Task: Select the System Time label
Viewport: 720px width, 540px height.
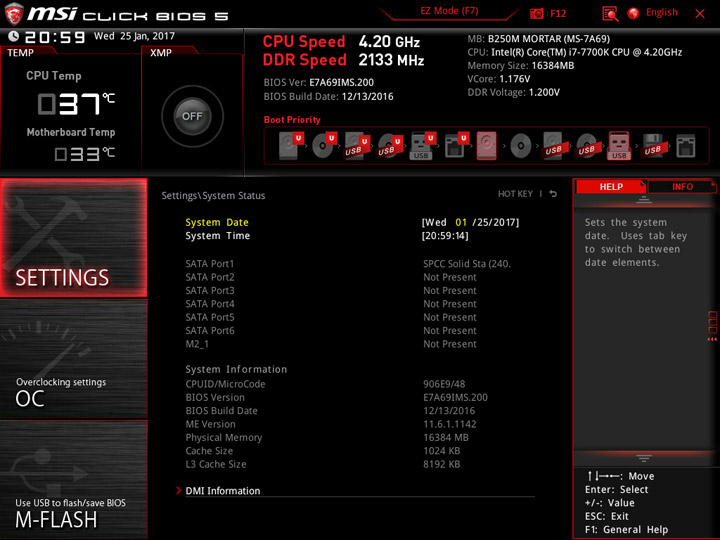Action: point(218,236)
